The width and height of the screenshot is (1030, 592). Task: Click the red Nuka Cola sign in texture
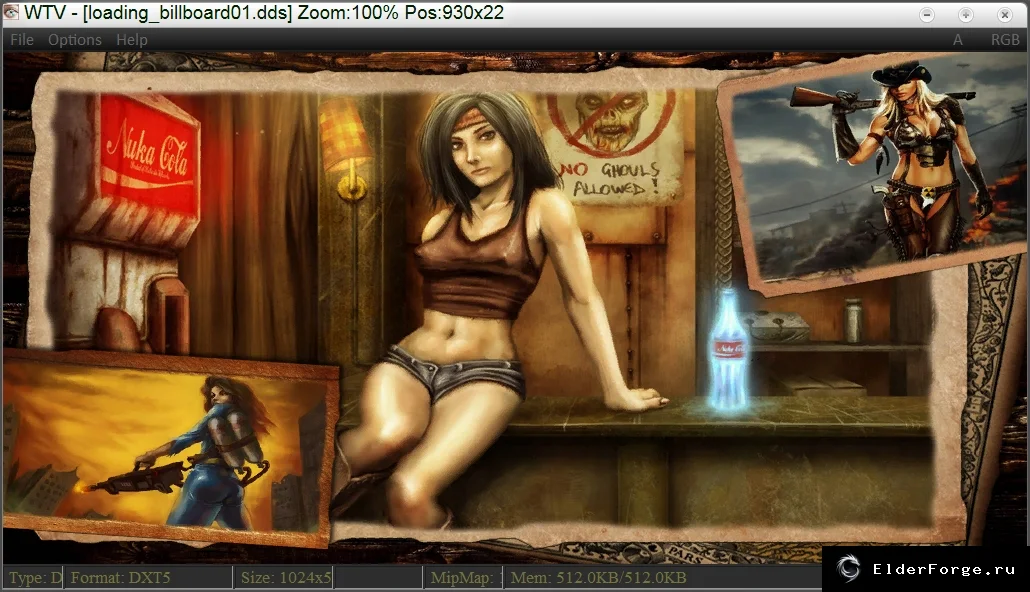pyautogui.click(x=150, y=158)
